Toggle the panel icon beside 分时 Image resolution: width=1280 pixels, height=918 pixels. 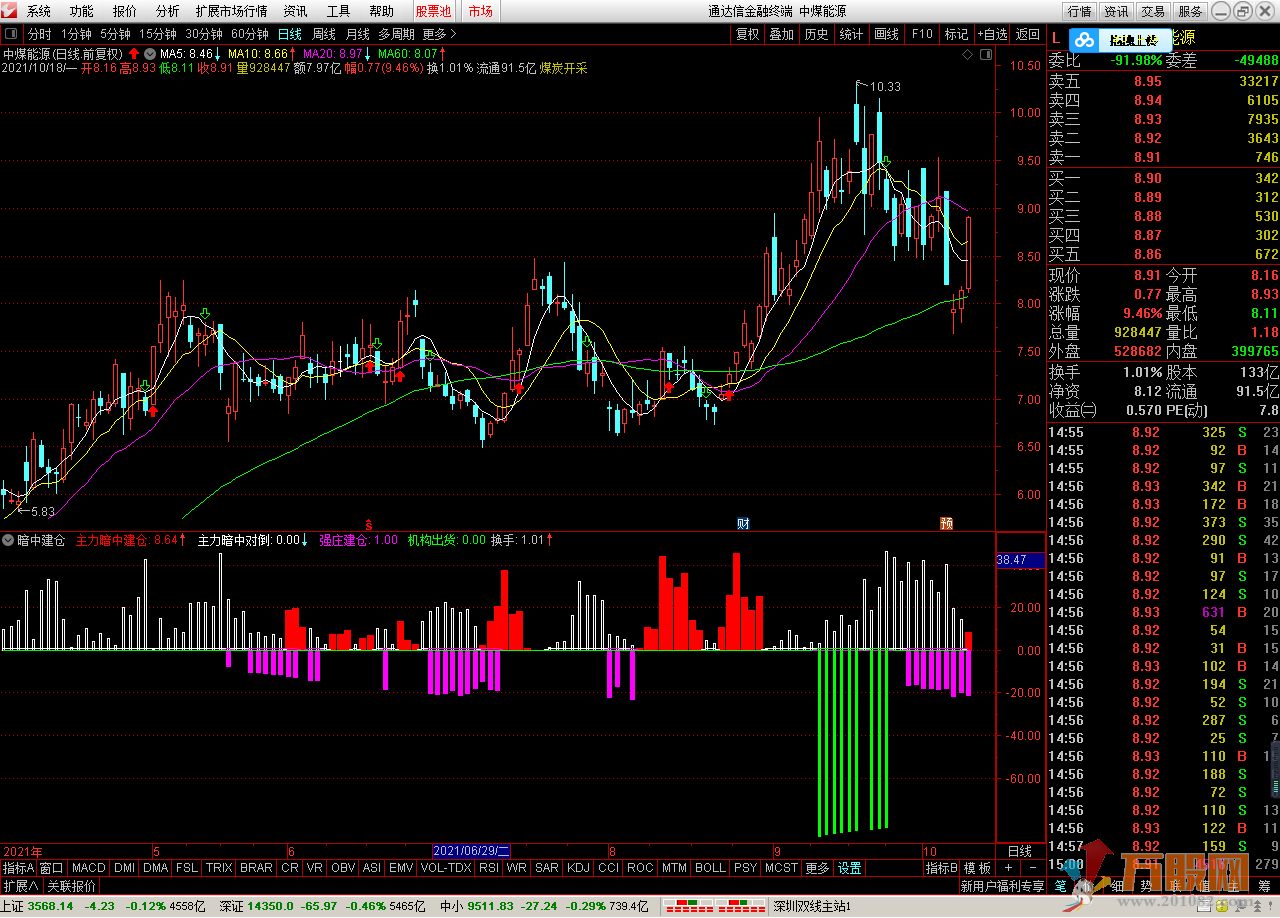(12, 34)
